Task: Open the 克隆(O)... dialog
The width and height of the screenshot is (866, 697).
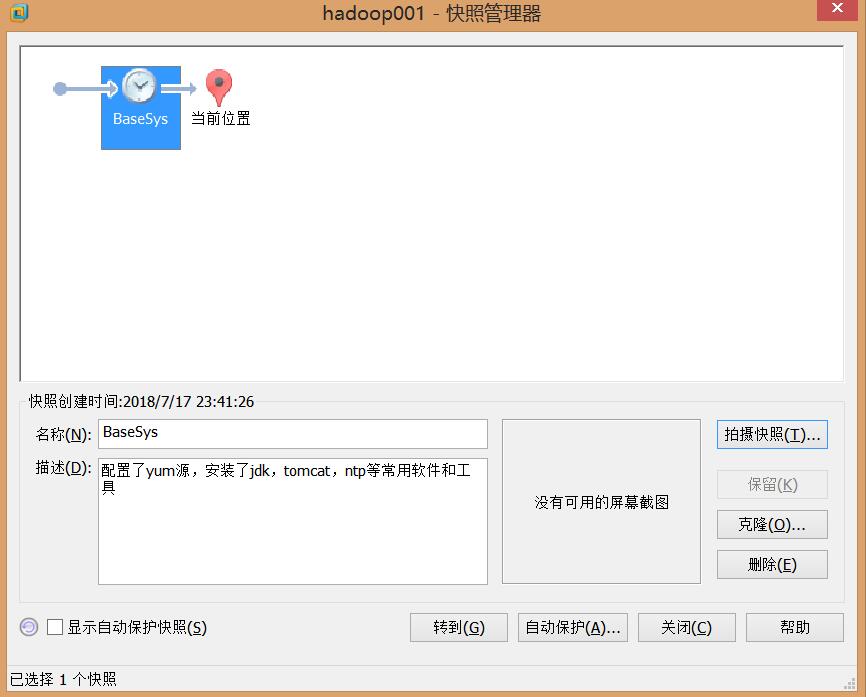Action: point(772,524)
